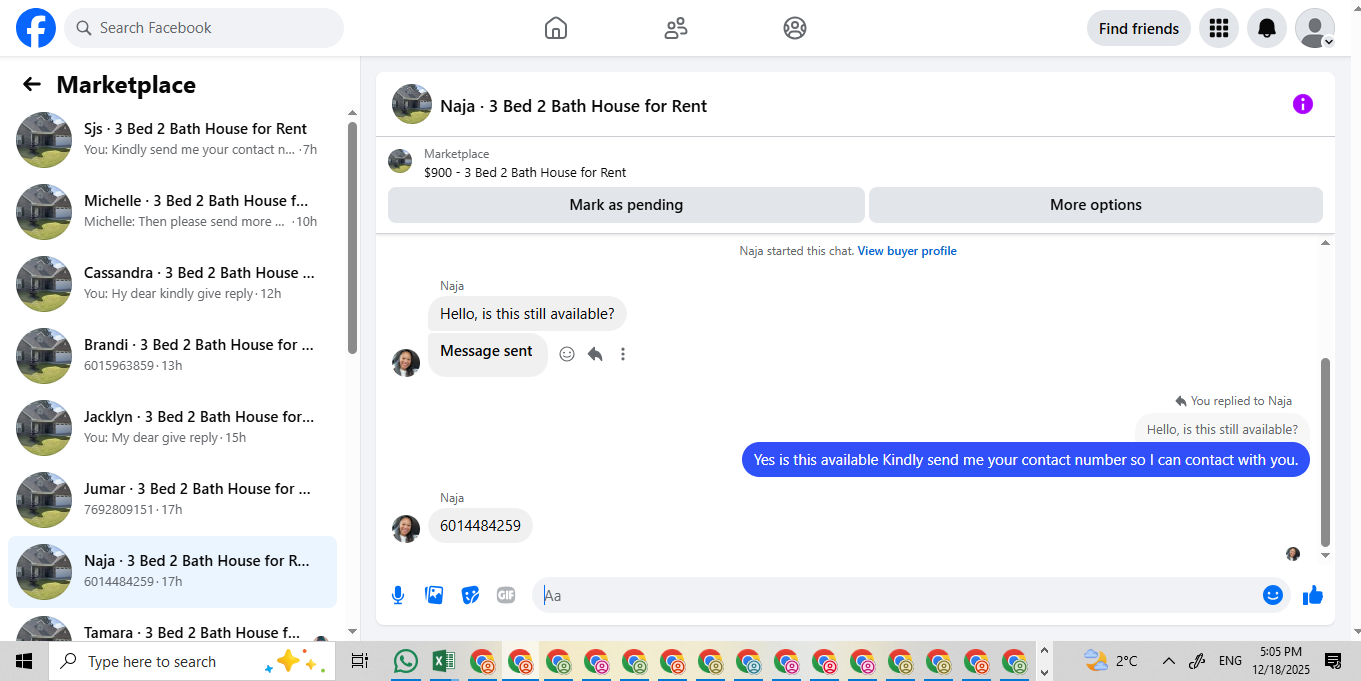The image size is (1361, 681).
Task: Open the View buyer profile link
Action: pos(907,251)
